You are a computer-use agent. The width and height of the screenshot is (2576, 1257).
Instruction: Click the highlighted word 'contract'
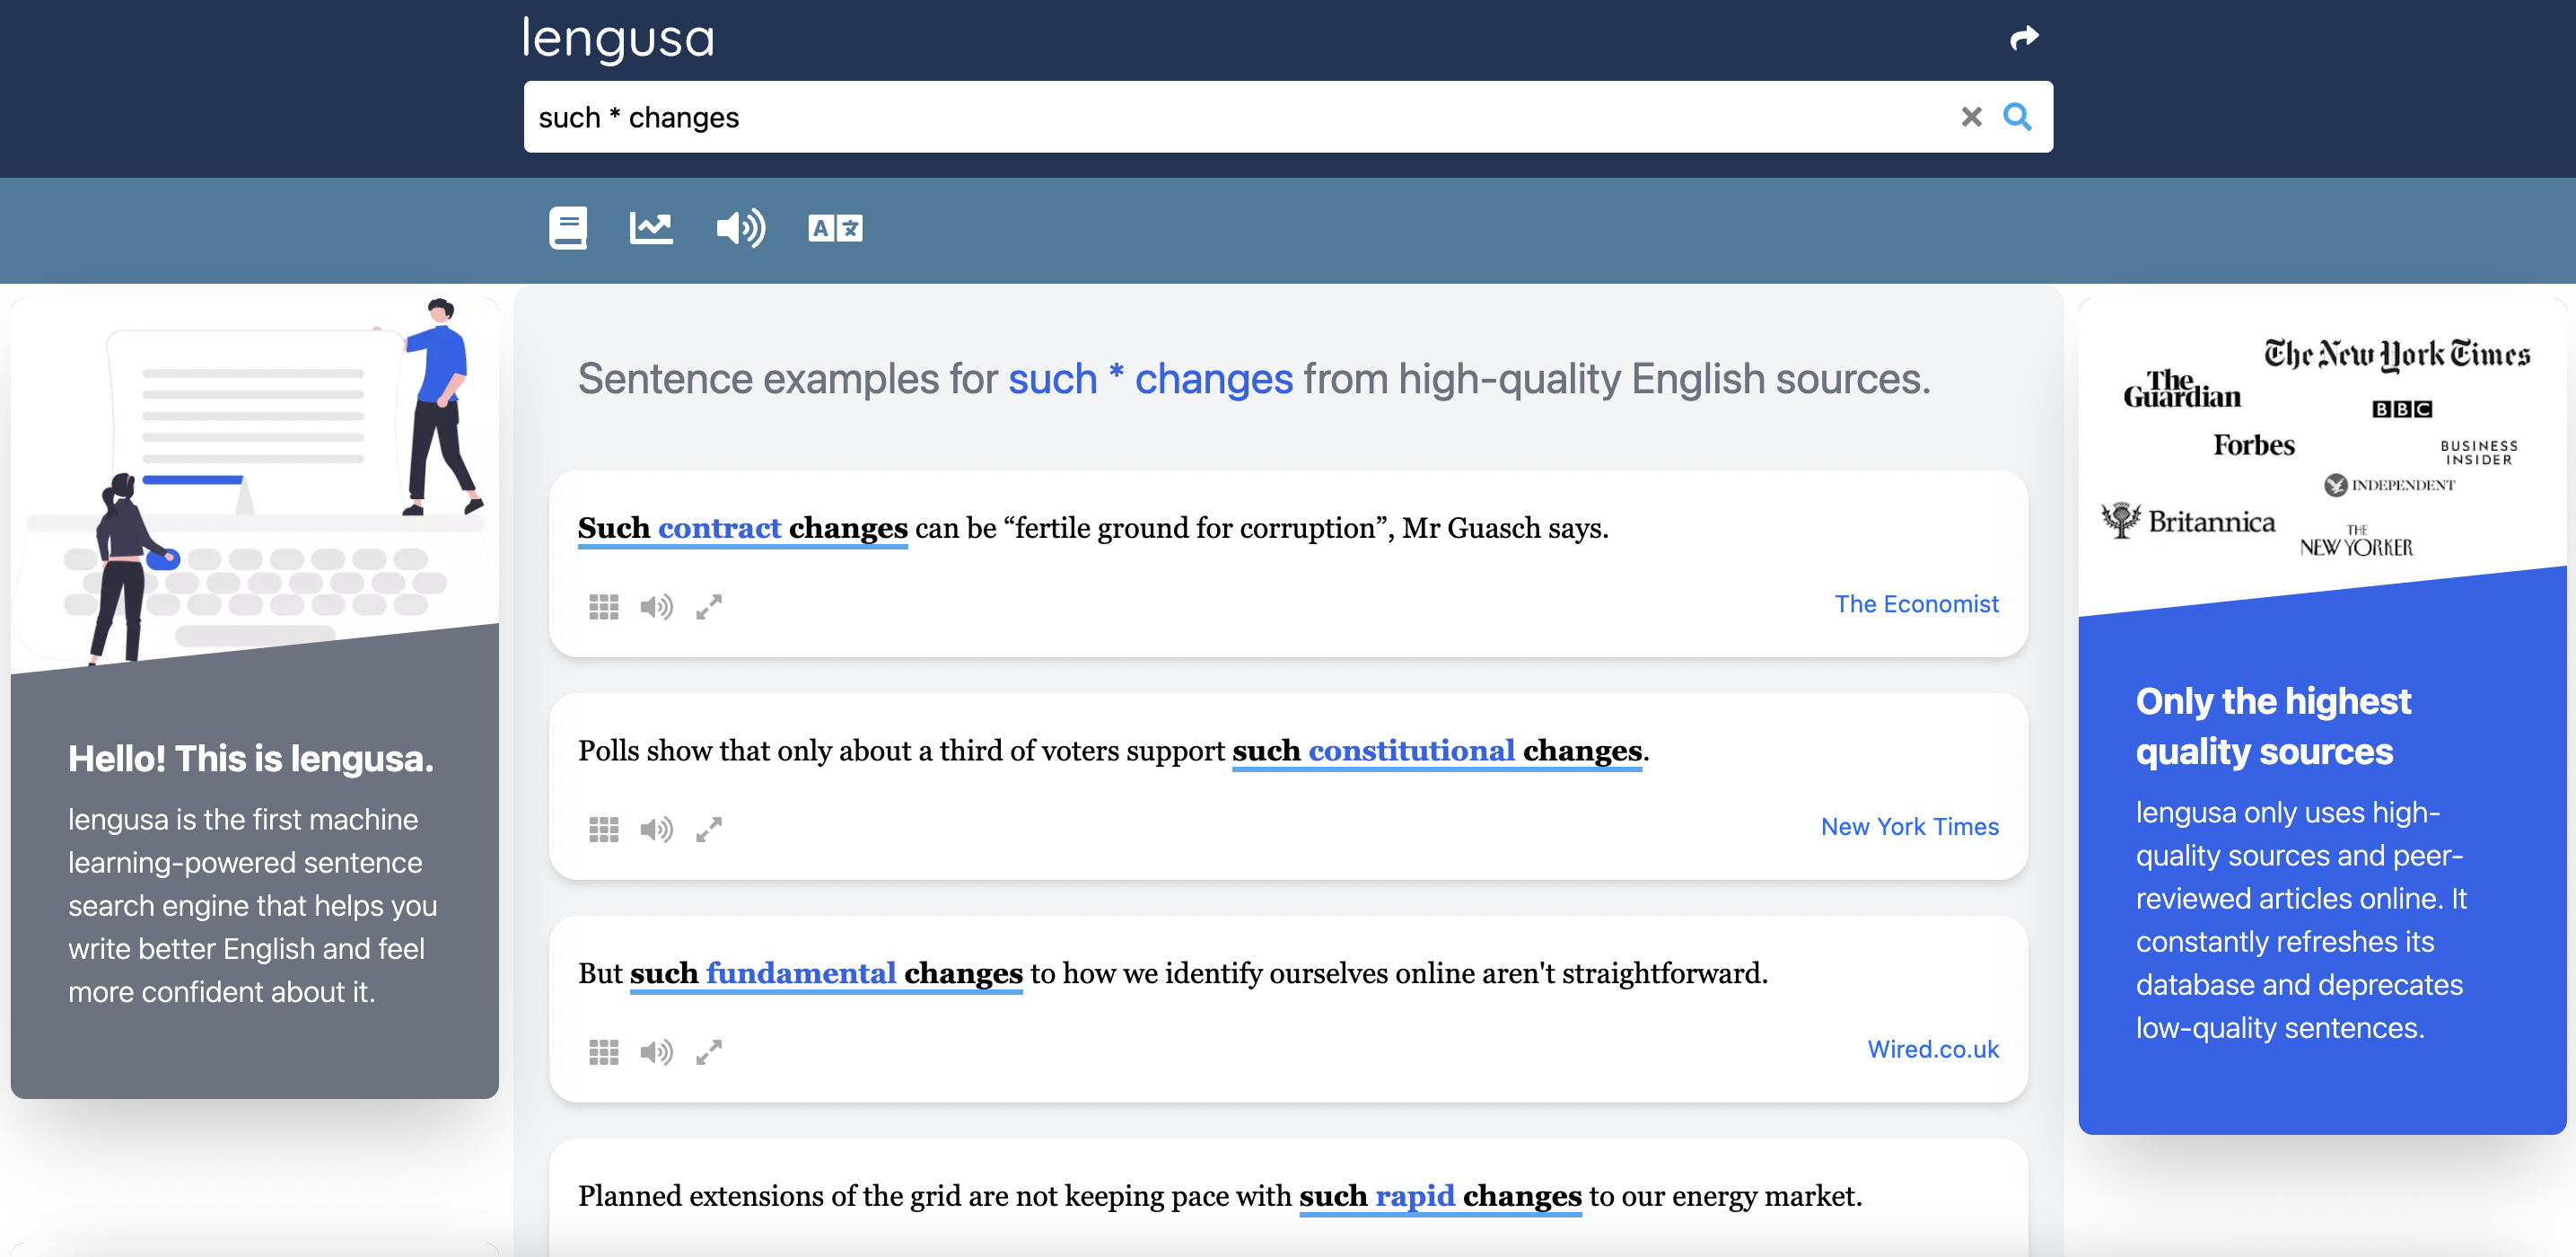(719, 528)
